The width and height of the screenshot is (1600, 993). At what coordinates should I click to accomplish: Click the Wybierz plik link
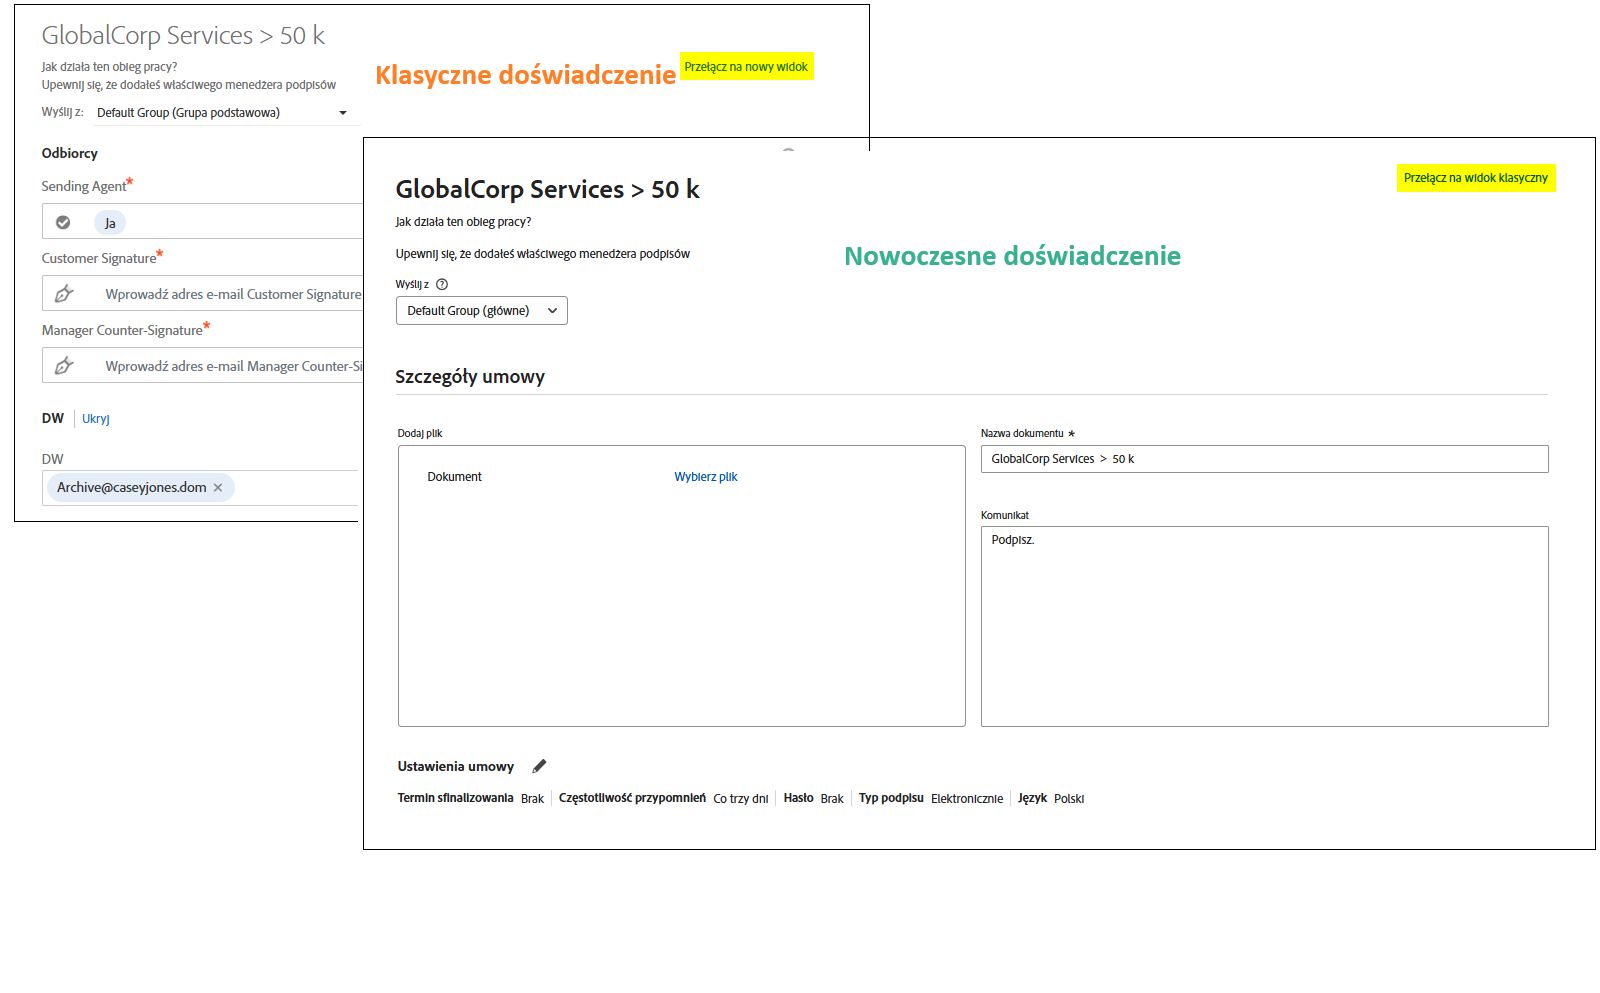tap(706, 477)
